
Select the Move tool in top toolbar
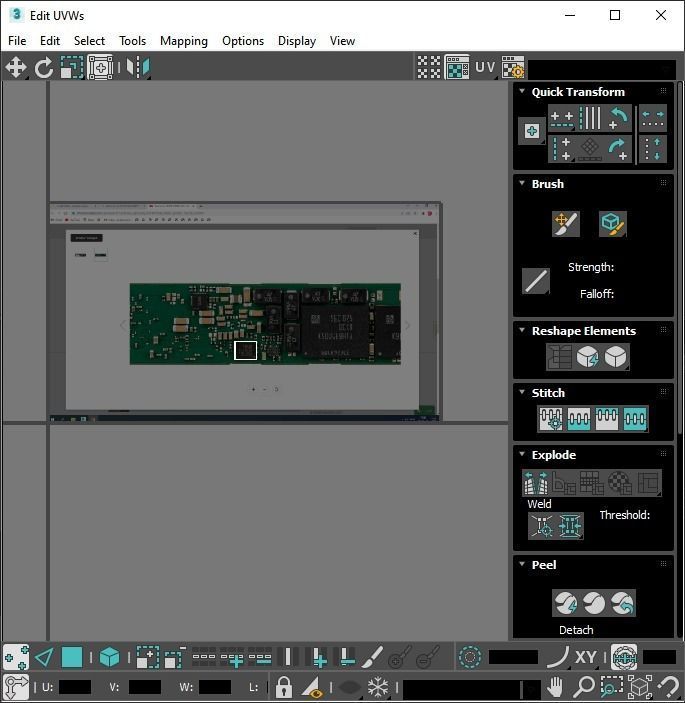pyautogui.click(x=16, y=68)
